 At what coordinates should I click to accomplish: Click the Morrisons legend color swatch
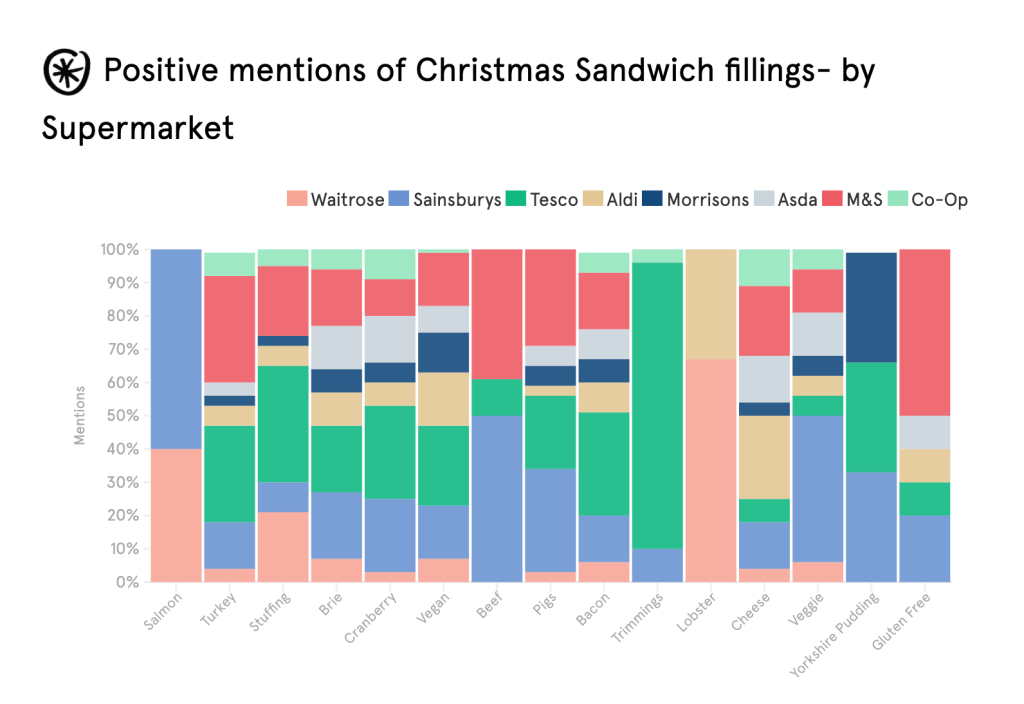(652, 199)
